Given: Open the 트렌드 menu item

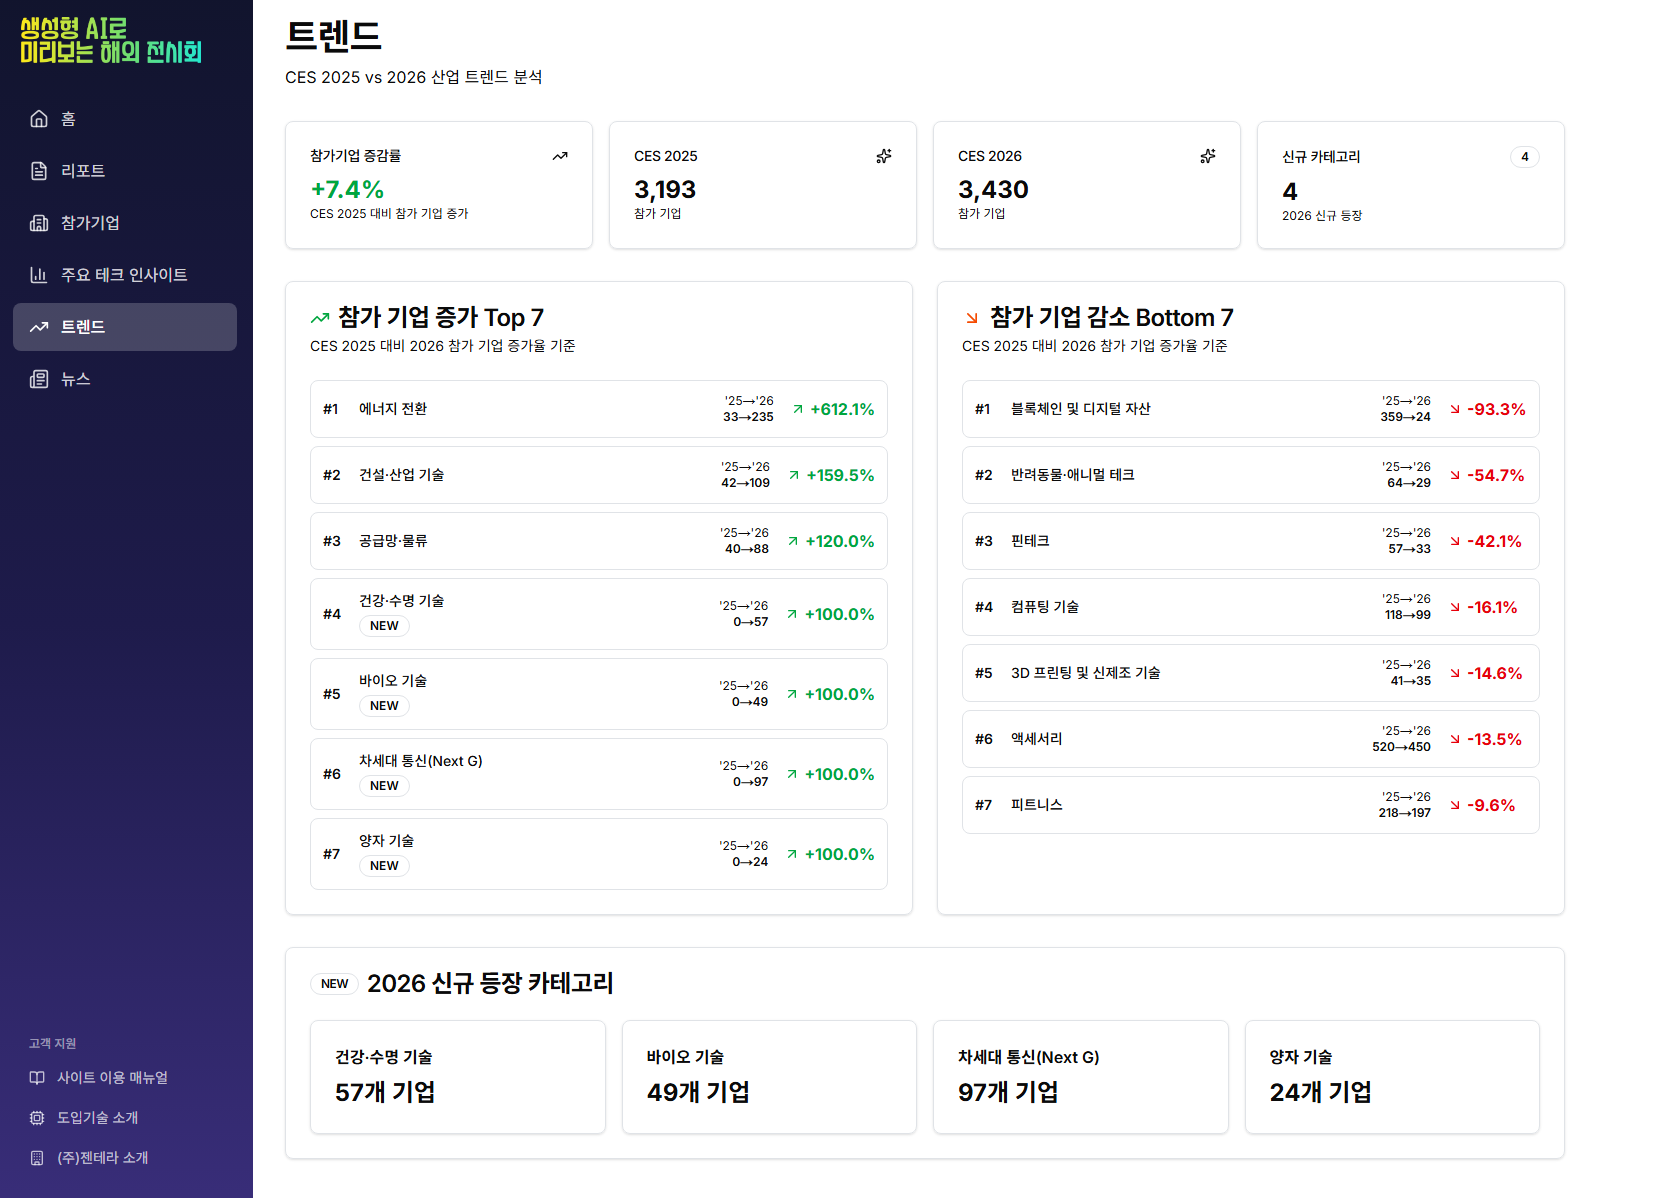Looking at the screenshot, I should (x=125, y=327).
